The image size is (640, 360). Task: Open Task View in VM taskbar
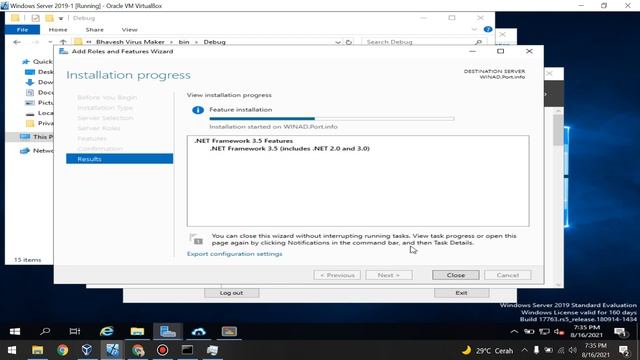pyautogui.click(x=75, y=331)
